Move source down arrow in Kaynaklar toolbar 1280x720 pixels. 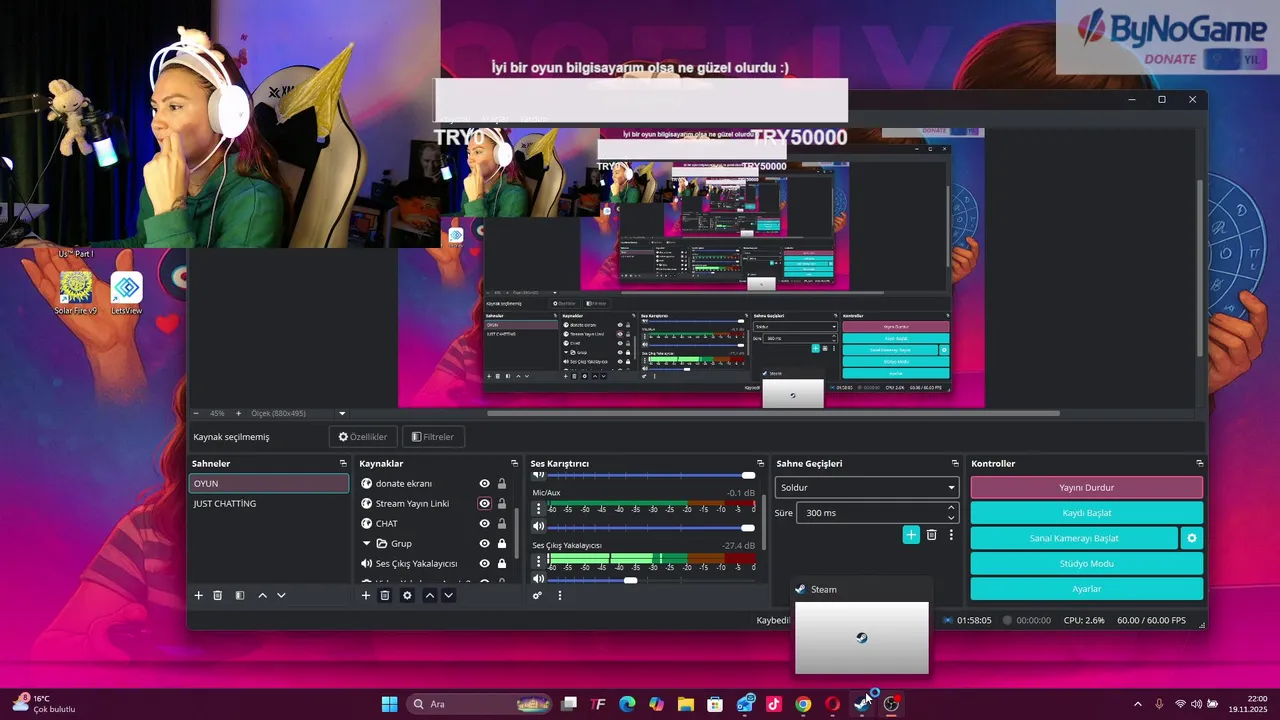coord(448,595)
